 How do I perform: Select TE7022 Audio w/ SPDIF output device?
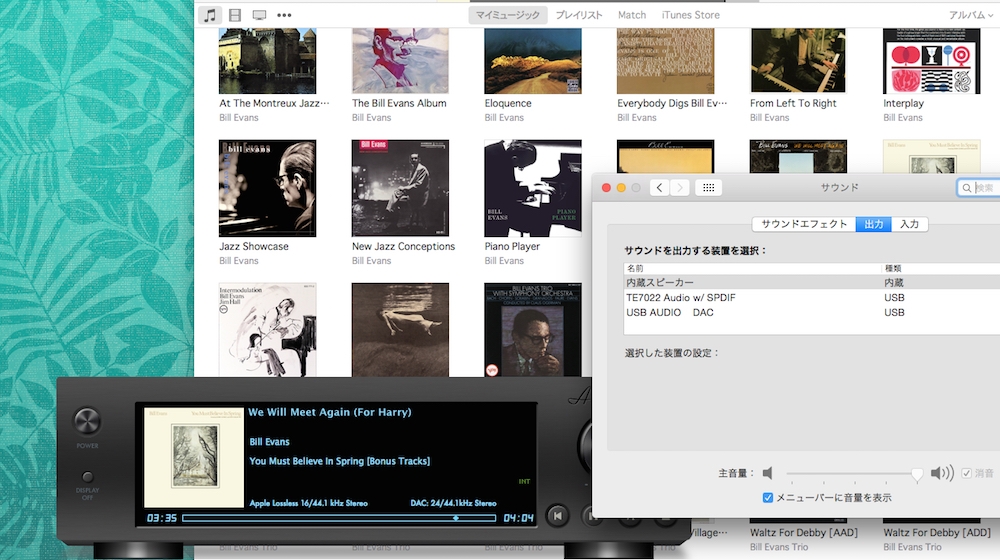point(812,297)
